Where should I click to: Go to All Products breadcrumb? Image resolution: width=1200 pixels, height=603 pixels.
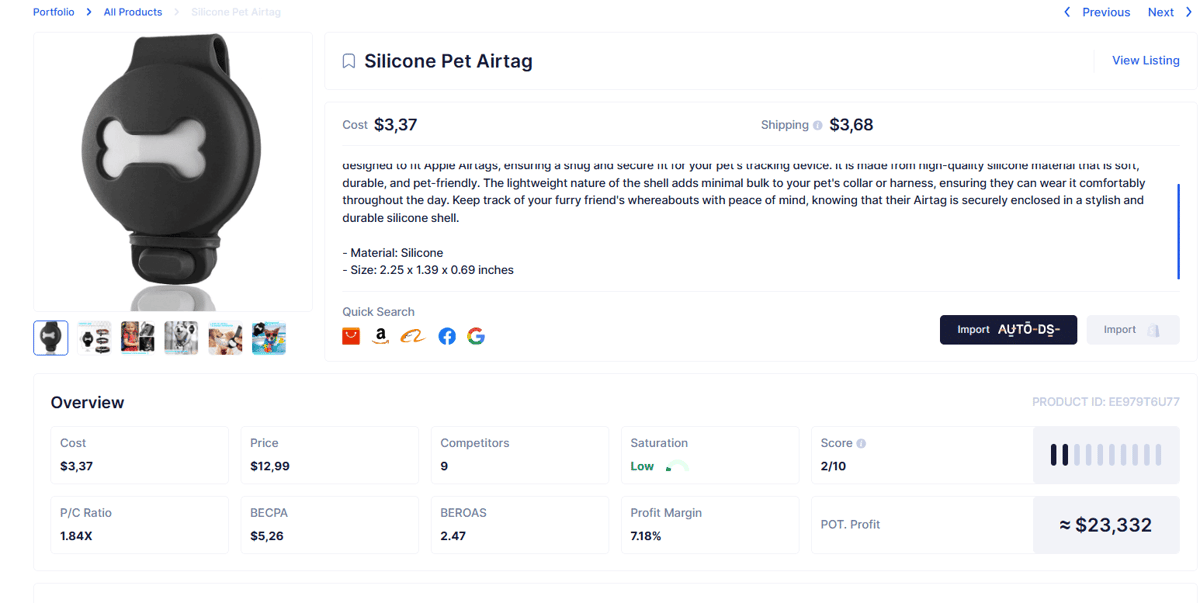[x=133, y=12]
